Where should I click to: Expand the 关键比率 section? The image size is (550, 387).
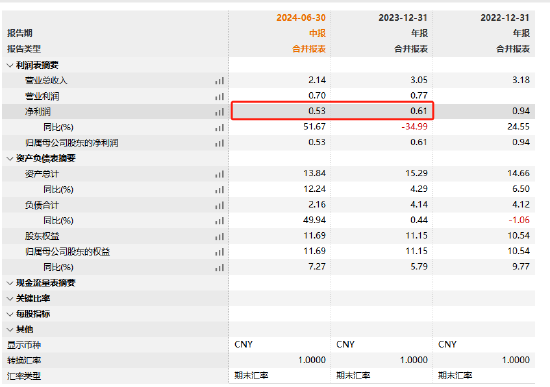[x=10, y=299]
